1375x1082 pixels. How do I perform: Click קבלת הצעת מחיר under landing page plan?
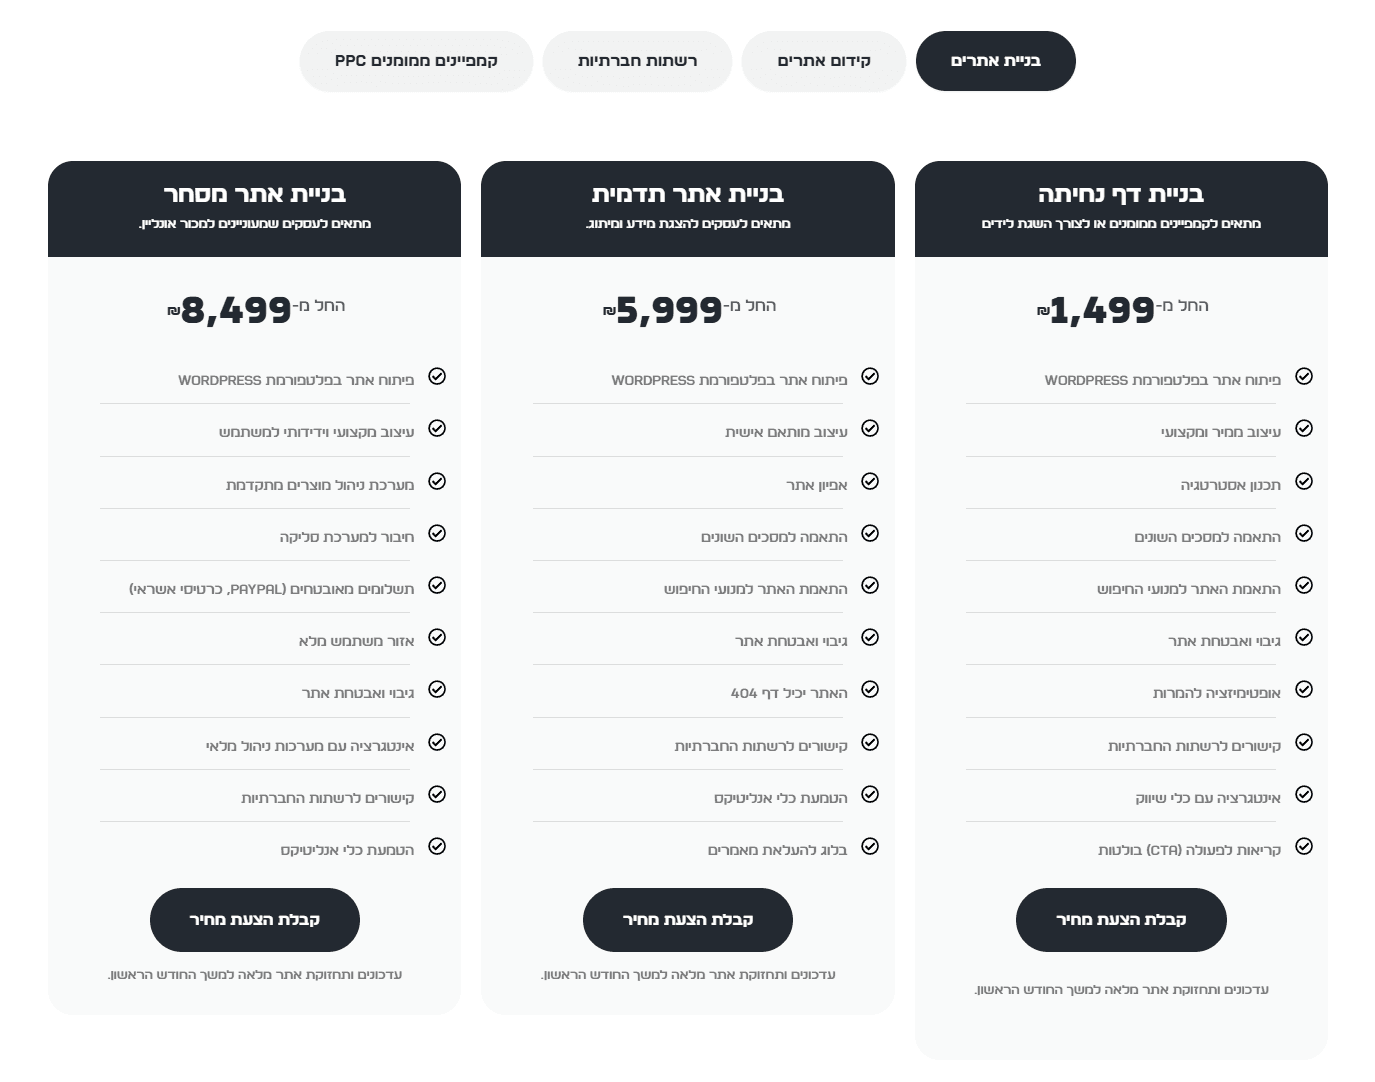1121,920
